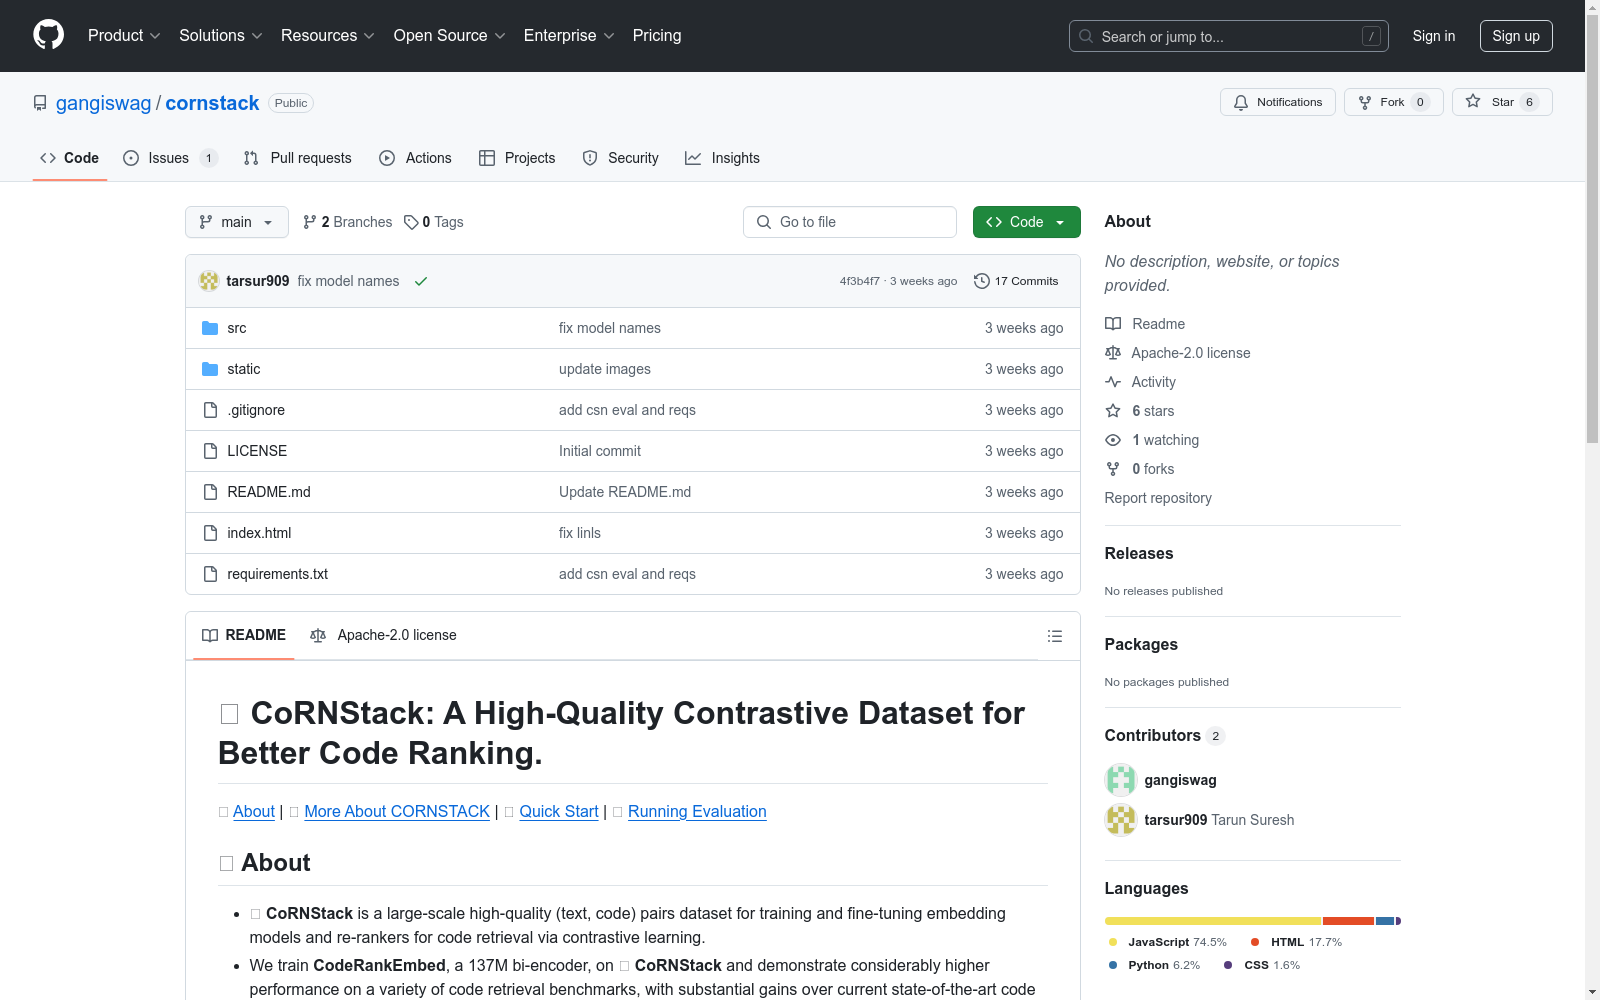Click the GitHub logo icon
1600x1000 pixels.
point(48,35)
